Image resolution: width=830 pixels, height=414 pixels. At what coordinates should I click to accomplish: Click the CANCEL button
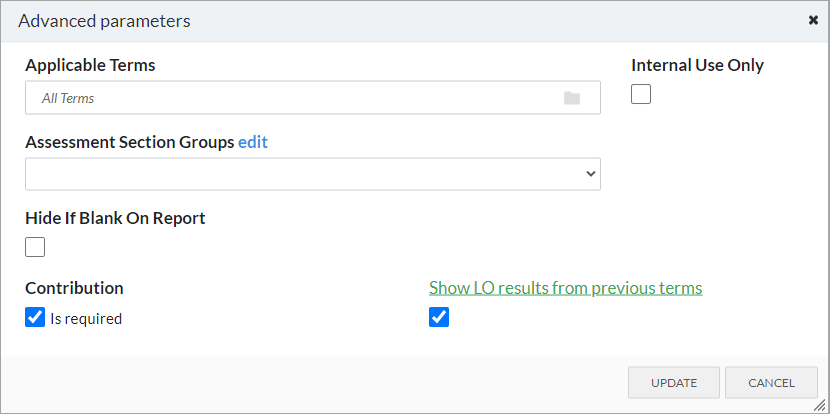coord(771,383)
